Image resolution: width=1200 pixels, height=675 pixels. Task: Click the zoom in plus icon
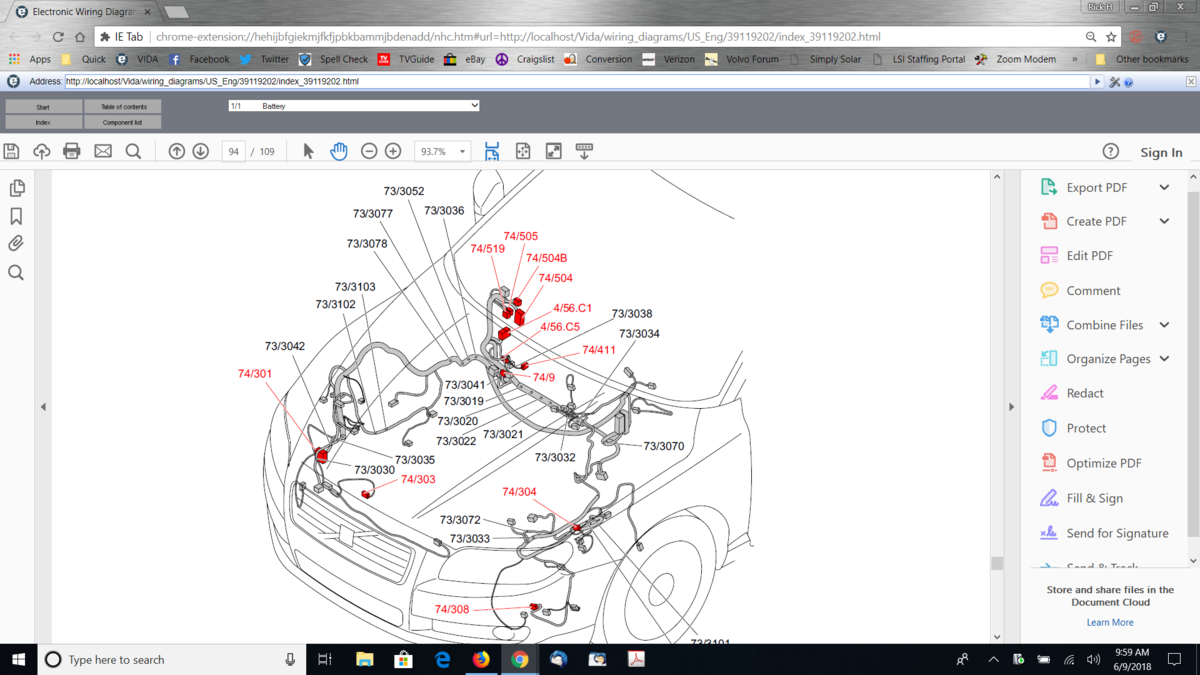pos(393,151)
